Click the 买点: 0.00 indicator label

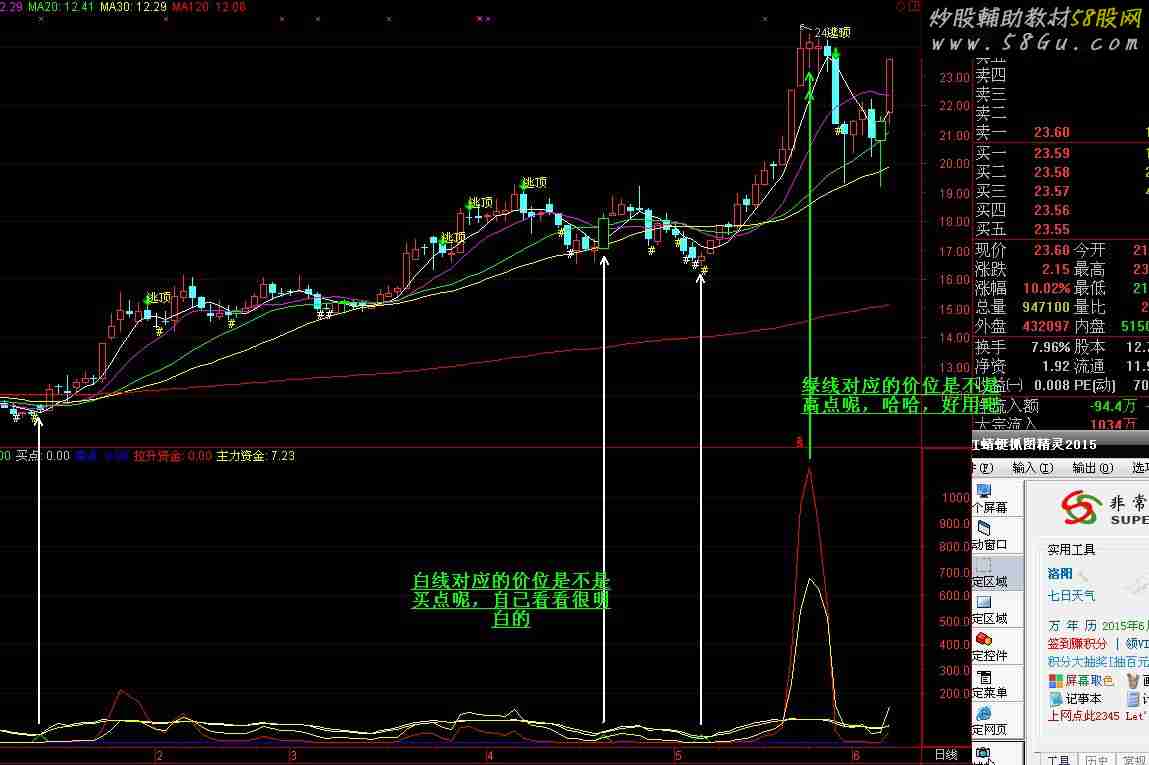coord(43,456)
